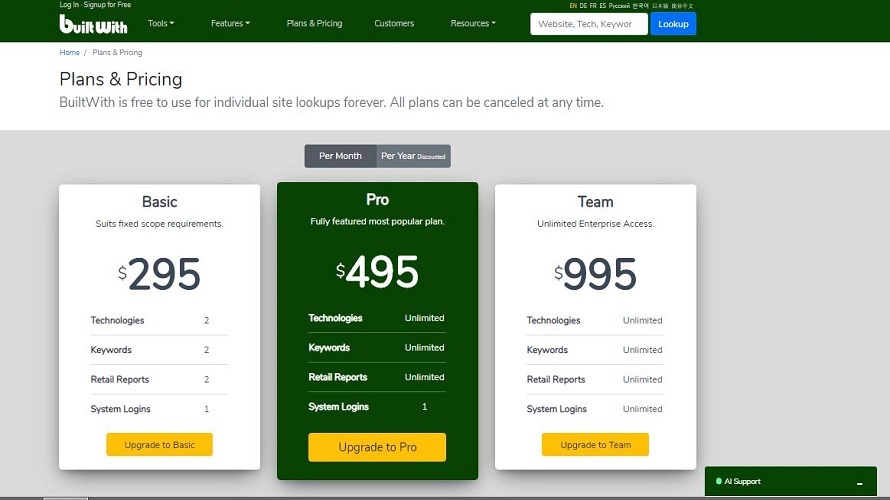The image size is (890, 500).
Task: Open the Customers nav item
Action: click(394, 23)
